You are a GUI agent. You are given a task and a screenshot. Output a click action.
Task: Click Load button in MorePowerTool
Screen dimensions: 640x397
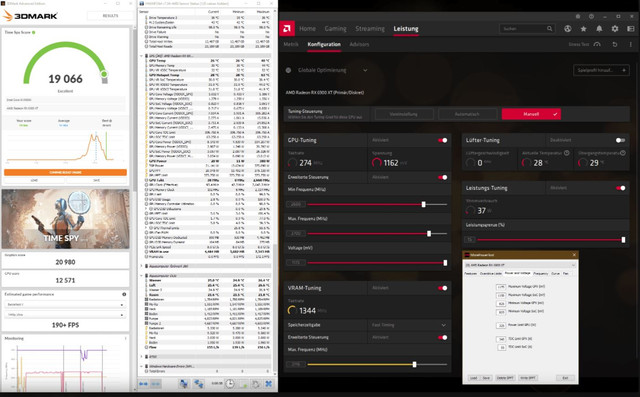473,378
